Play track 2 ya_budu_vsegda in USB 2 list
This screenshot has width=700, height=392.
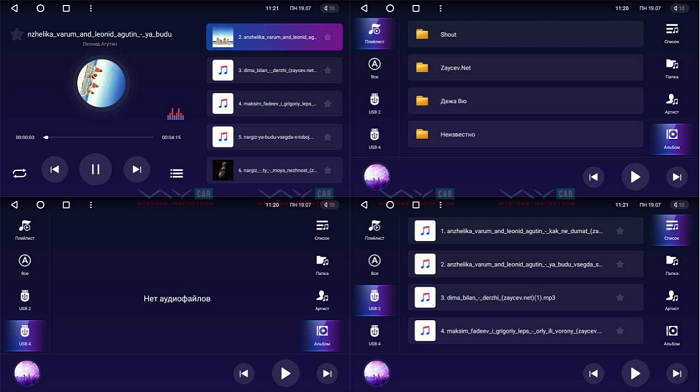(x=525, y=264)
